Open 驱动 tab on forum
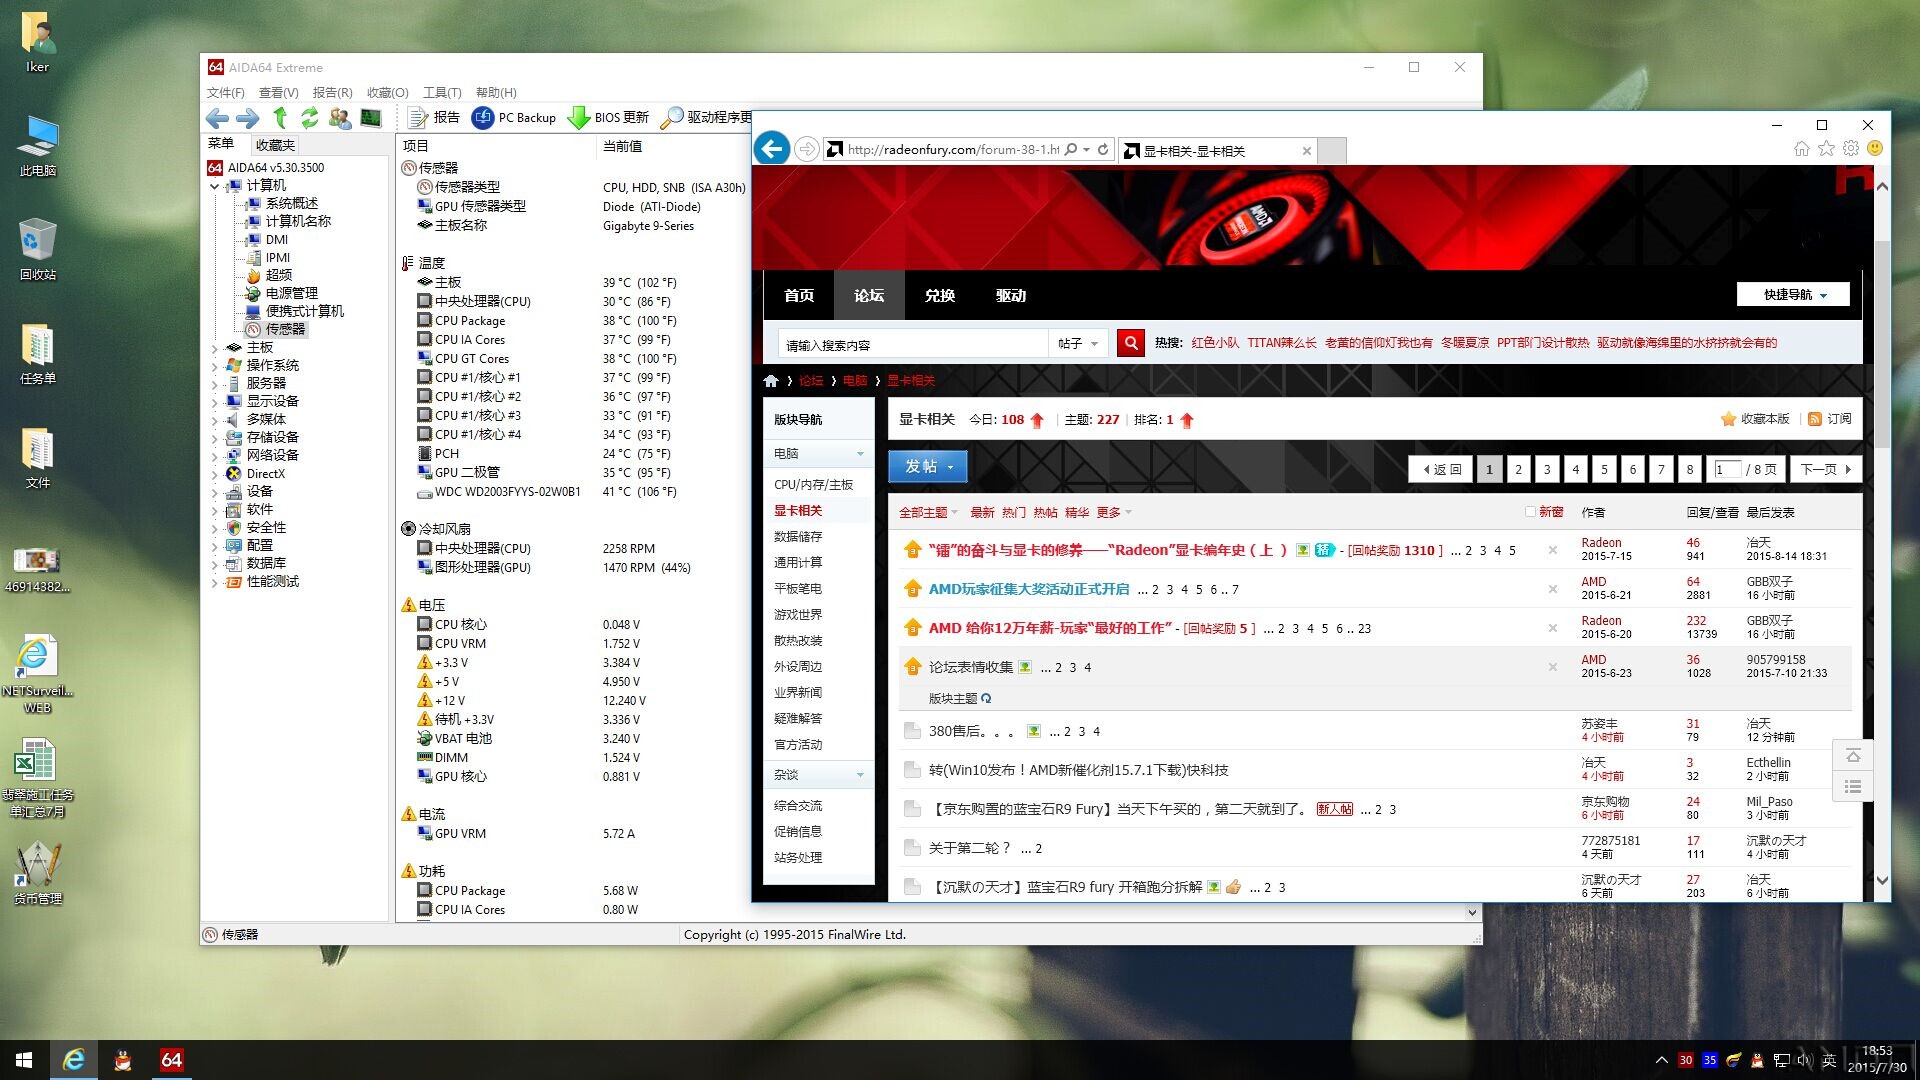This screenshot has width=1920, height=1080. tap(1010, 296)
